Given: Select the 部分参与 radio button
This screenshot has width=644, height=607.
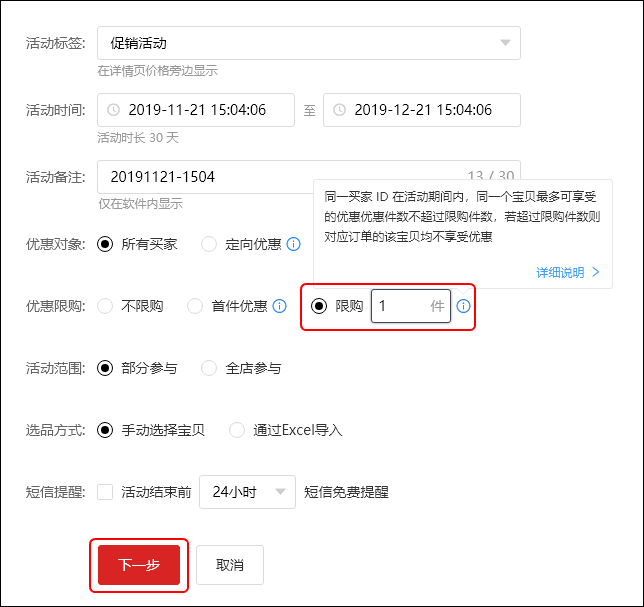Looking at the screenshot, I should point(105,368).
